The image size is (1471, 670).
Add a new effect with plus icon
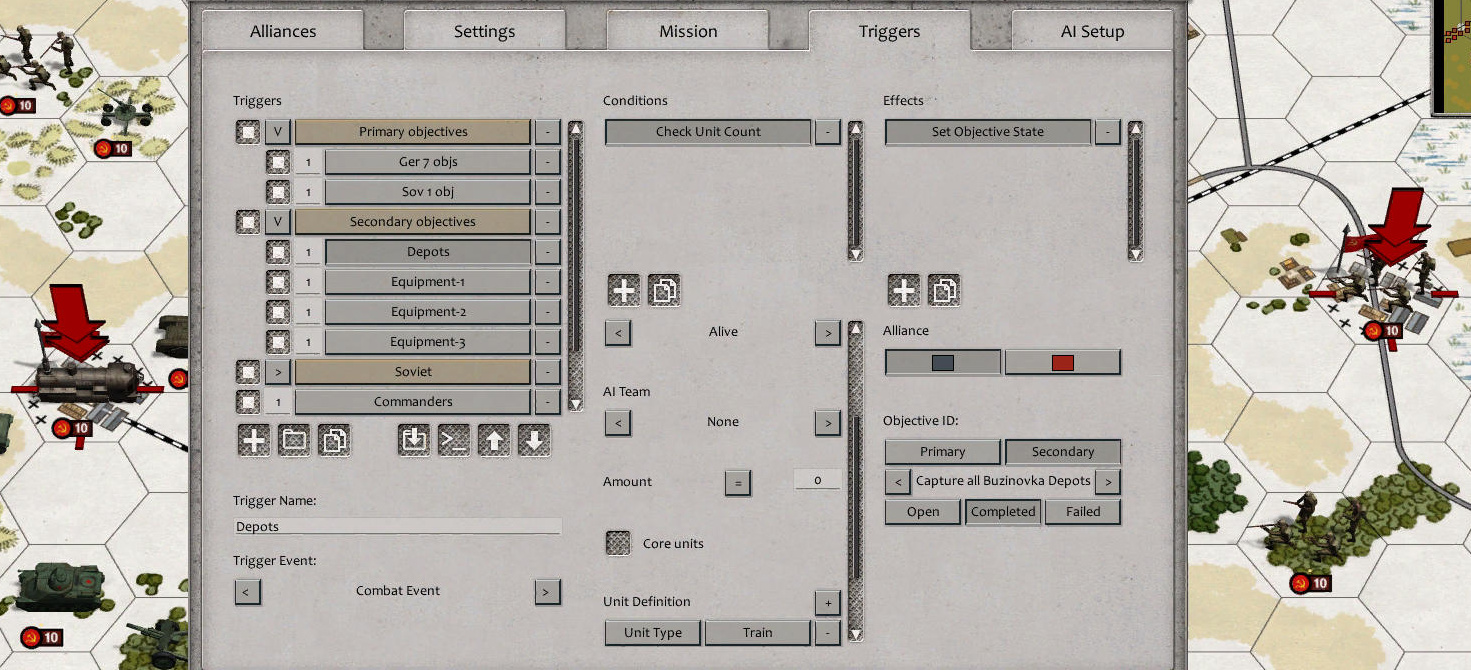(x=904, y=290)
